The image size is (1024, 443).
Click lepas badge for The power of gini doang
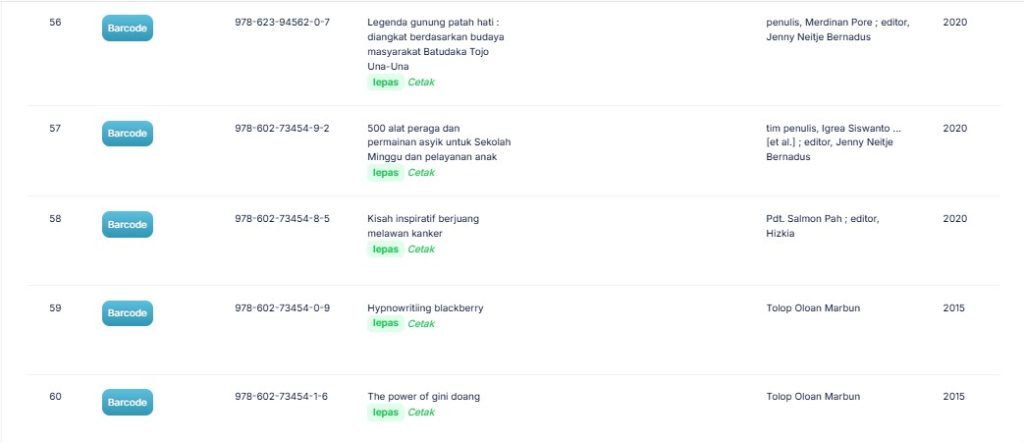click(385, 413)
